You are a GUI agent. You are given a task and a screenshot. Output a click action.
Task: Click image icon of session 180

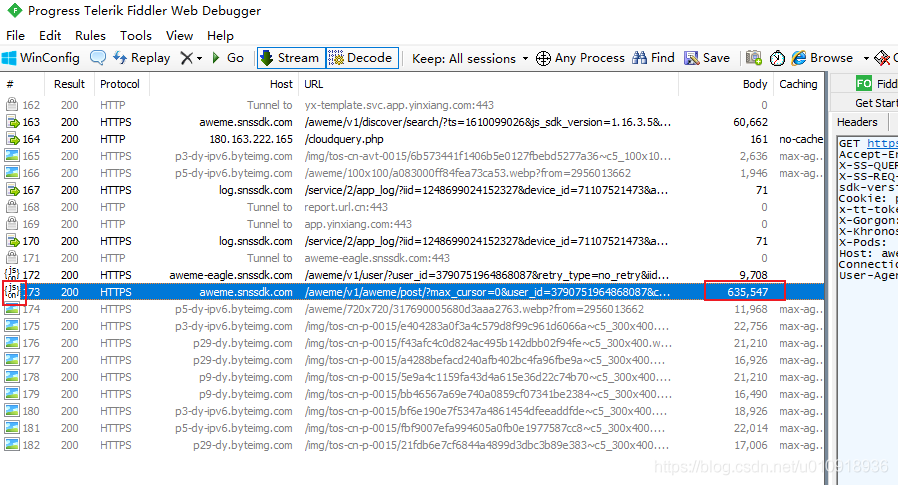click(11, 411)
